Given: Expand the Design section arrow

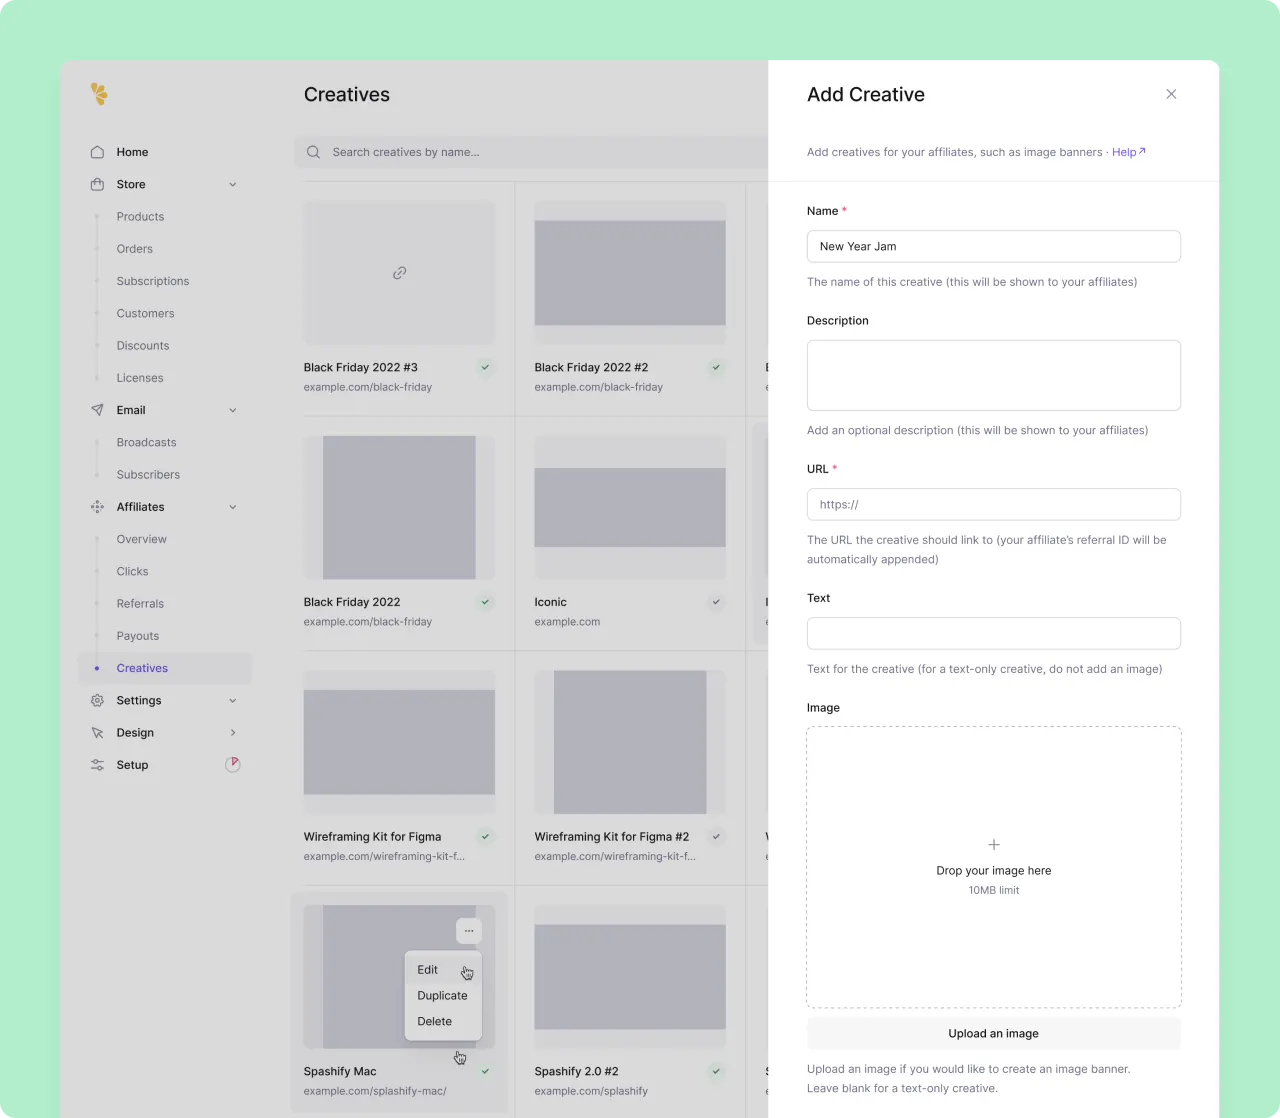Looking at the screenshot, I should point(233,733).
